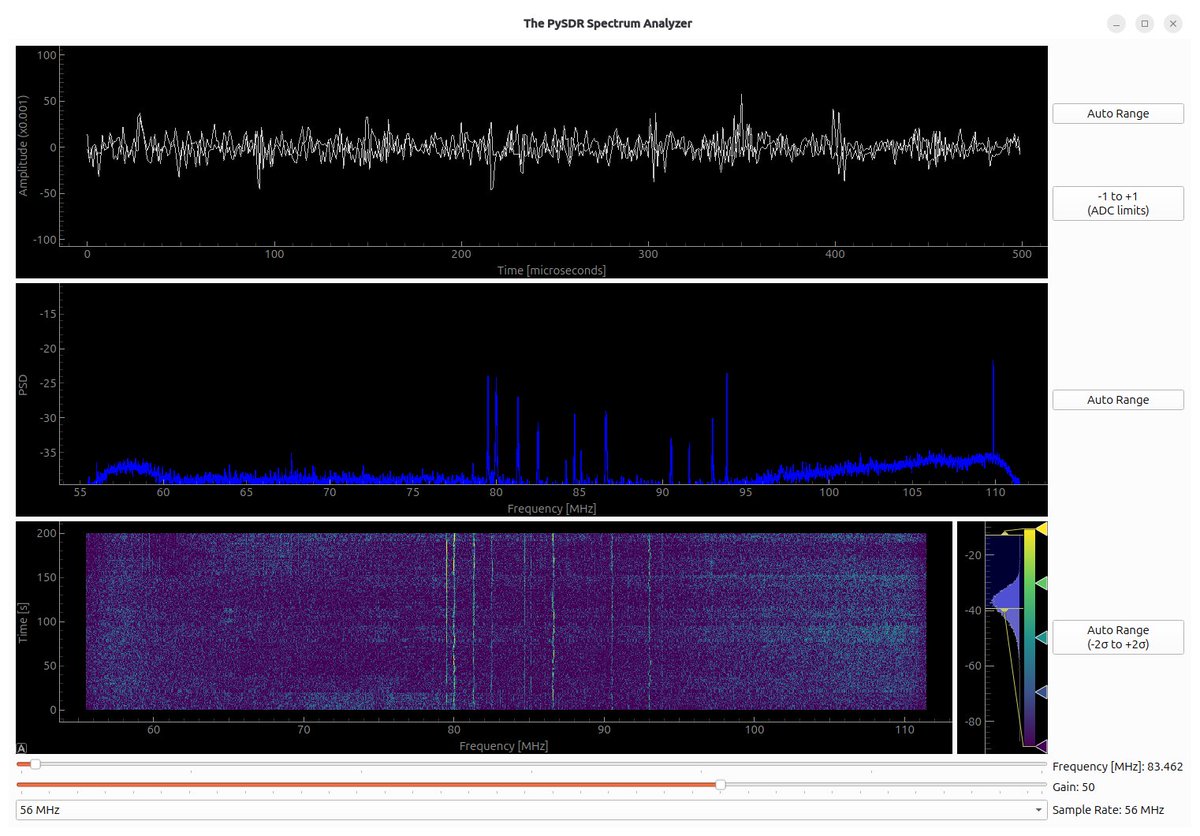This screenshot has width=1200, height=836.
Task: Click Auto Range (-2σ to +2σ) for waterfall
Action: (x=1117, y=637)
